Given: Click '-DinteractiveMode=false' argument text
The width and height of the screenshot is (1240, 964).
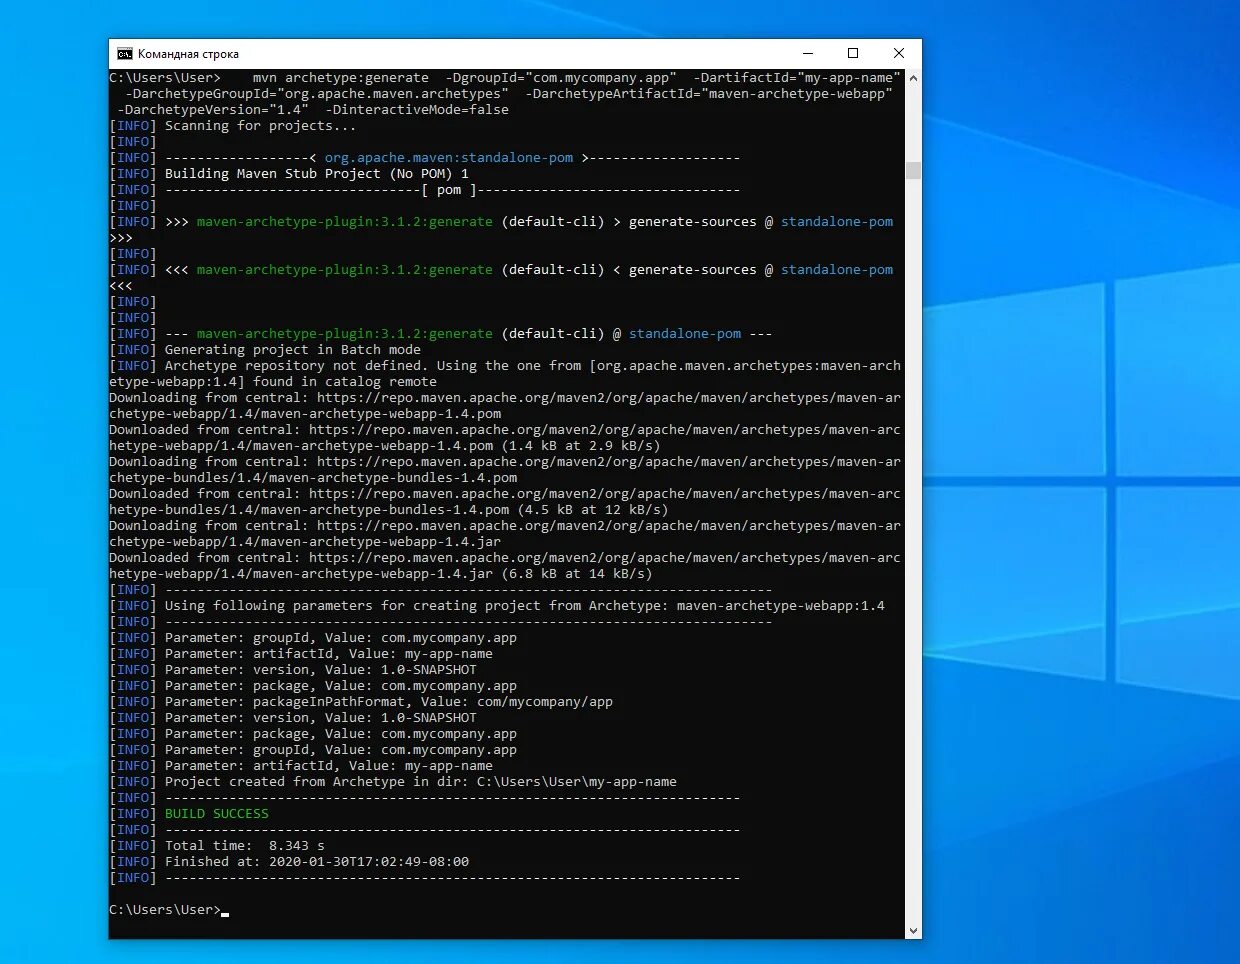Looking at the screenshot, I should (417, 110).
